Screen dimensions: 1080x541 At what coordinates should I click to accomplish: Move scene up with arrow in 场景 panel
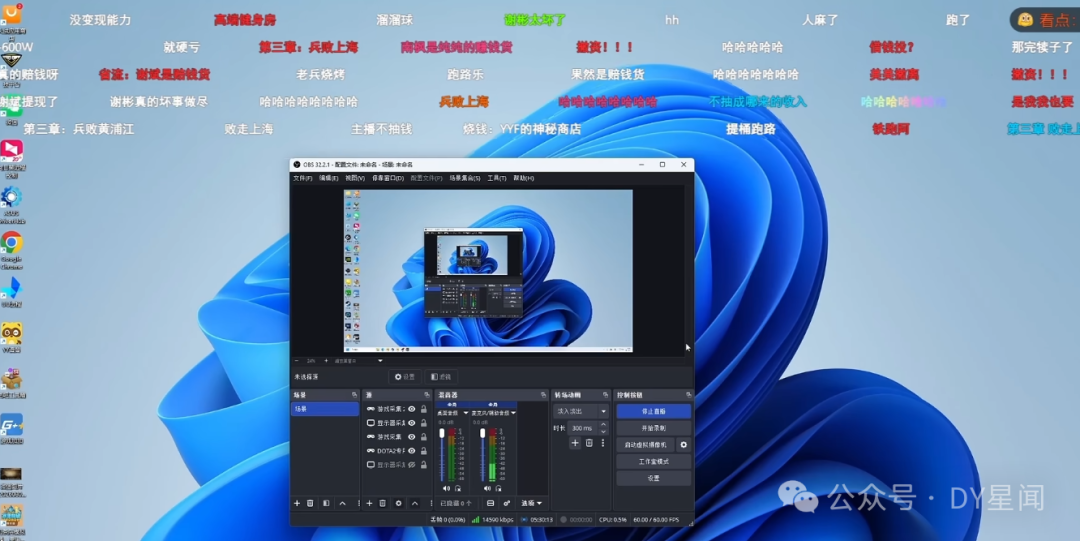[x=342, y=503]
